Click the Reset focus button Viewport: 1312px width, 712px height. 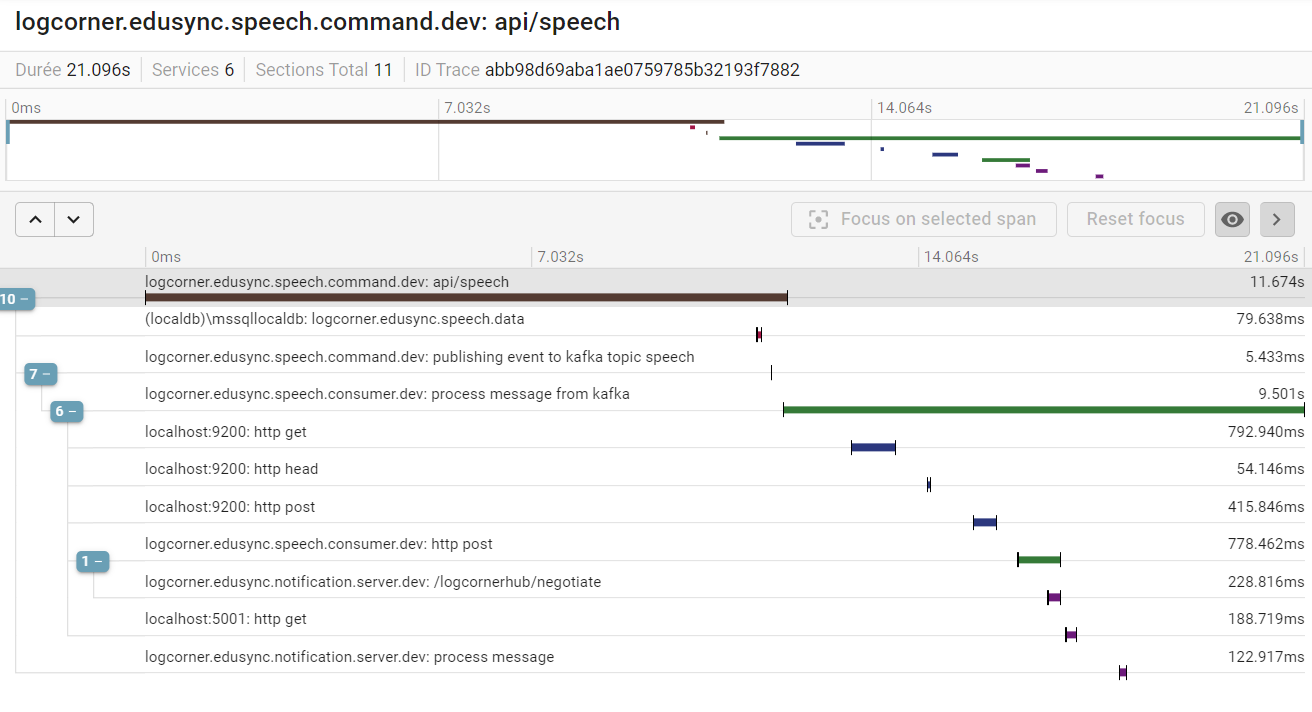tap(1135, 219)
